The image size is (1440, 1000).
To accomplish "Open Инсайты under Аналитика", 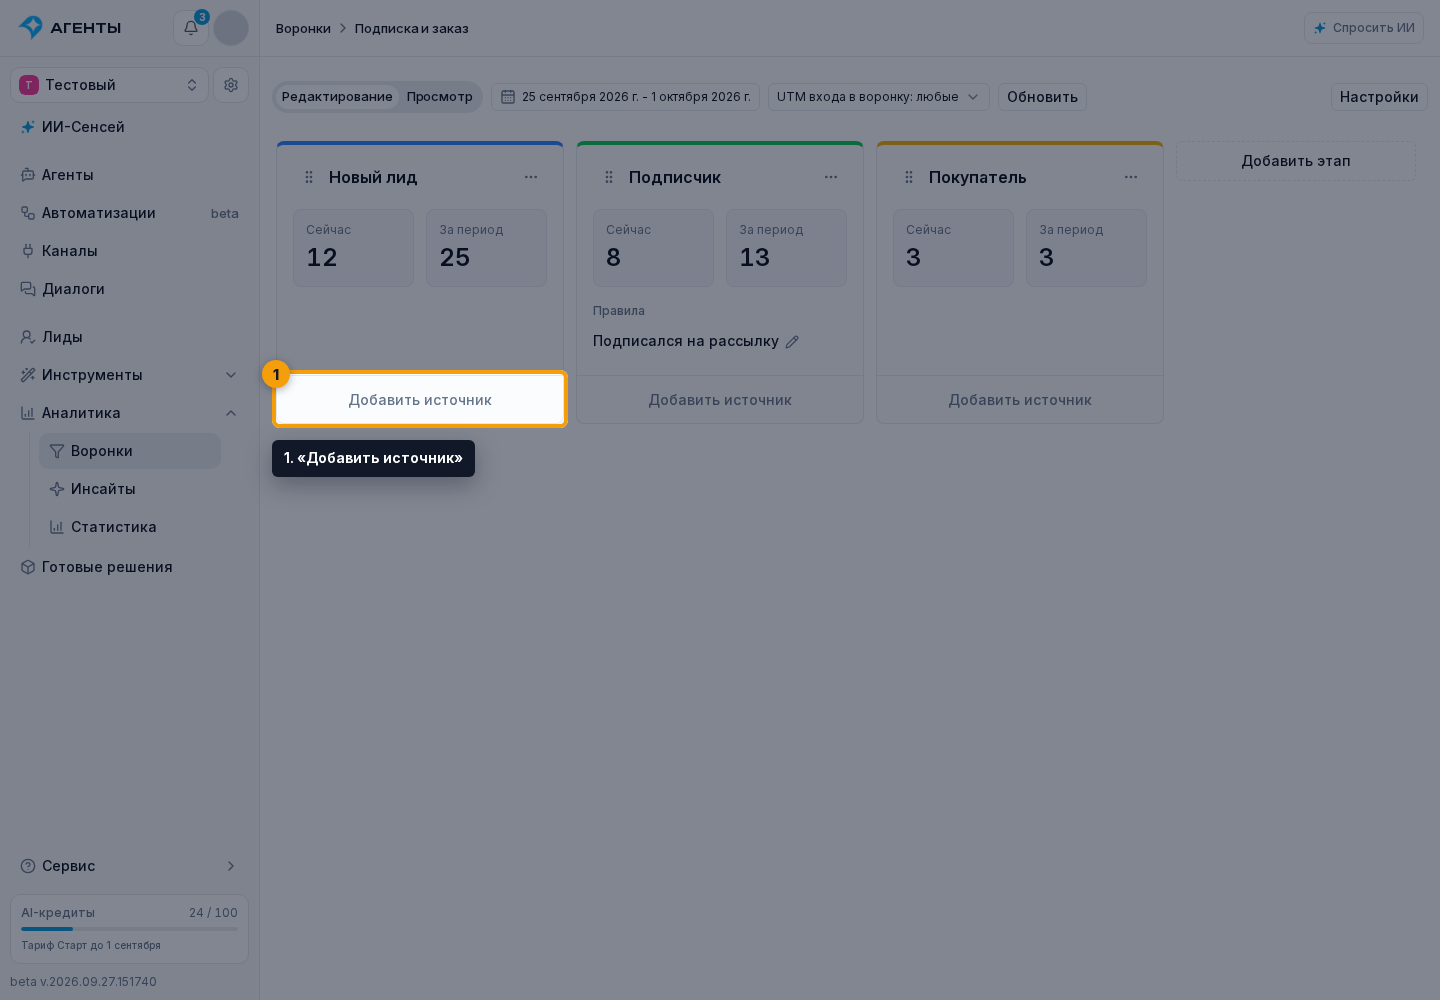I will 130,489.
